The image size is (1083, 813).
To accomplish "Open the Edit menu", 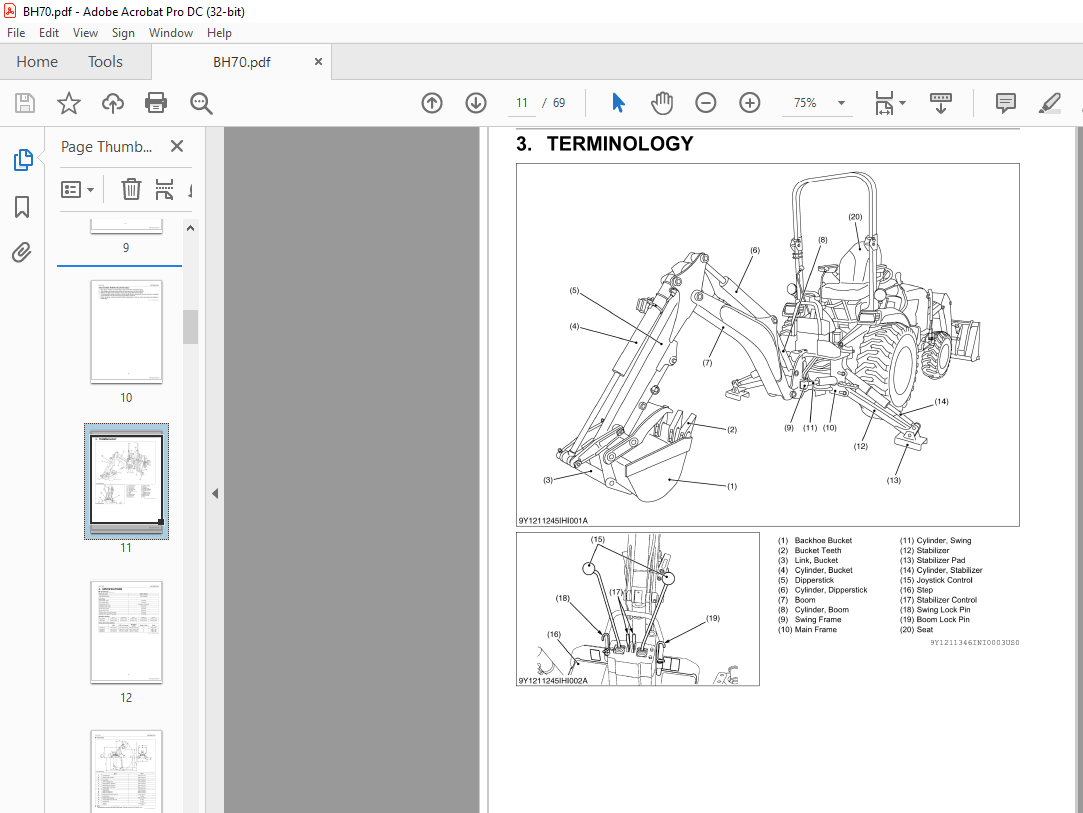I will coord(48,32).
